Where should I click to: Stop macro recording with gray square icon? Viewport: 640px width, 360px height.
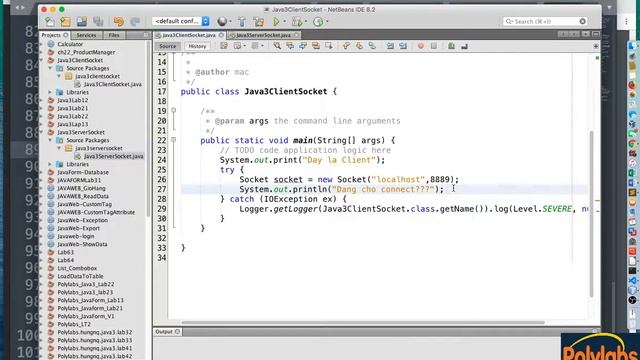(433, 46)
